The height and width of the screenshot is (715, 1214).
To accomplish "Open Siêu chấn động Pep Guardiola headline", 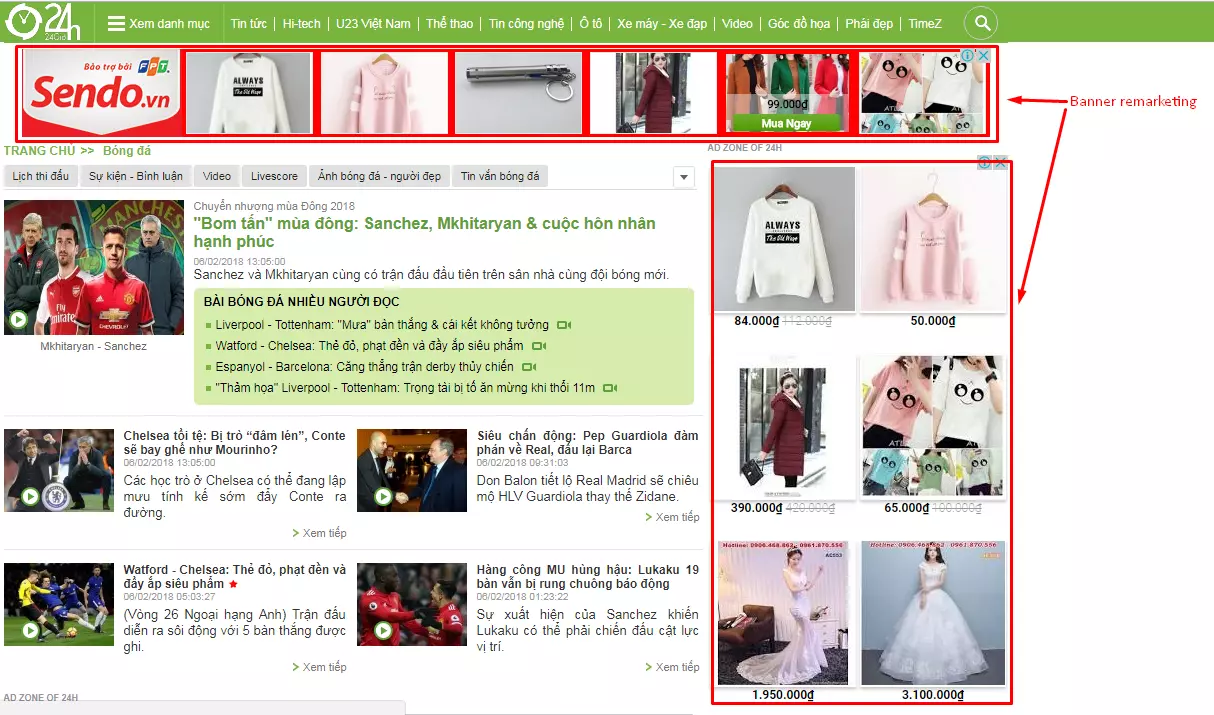I will [588, 442].
